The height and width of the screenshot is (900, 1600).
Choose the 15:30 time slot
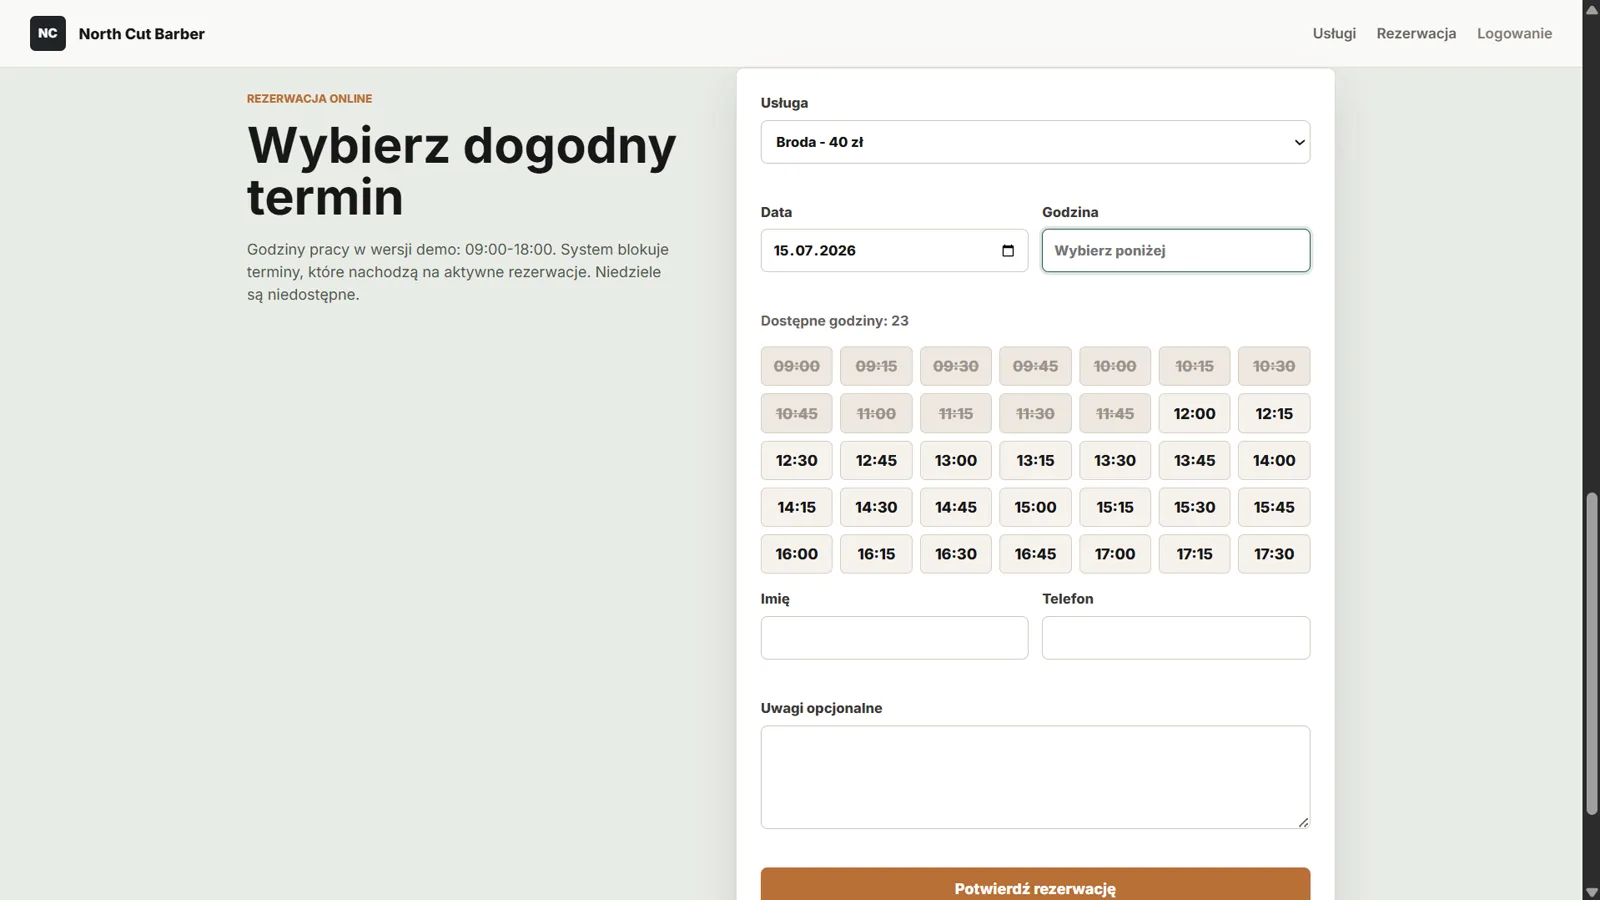click(1194, 507)
